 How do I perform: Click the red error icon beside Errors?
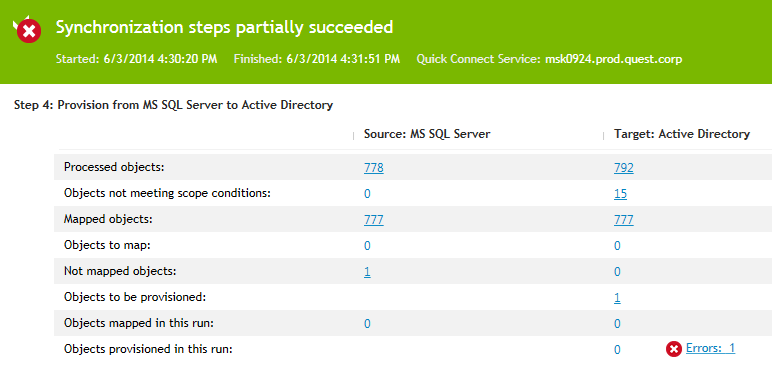674,349
